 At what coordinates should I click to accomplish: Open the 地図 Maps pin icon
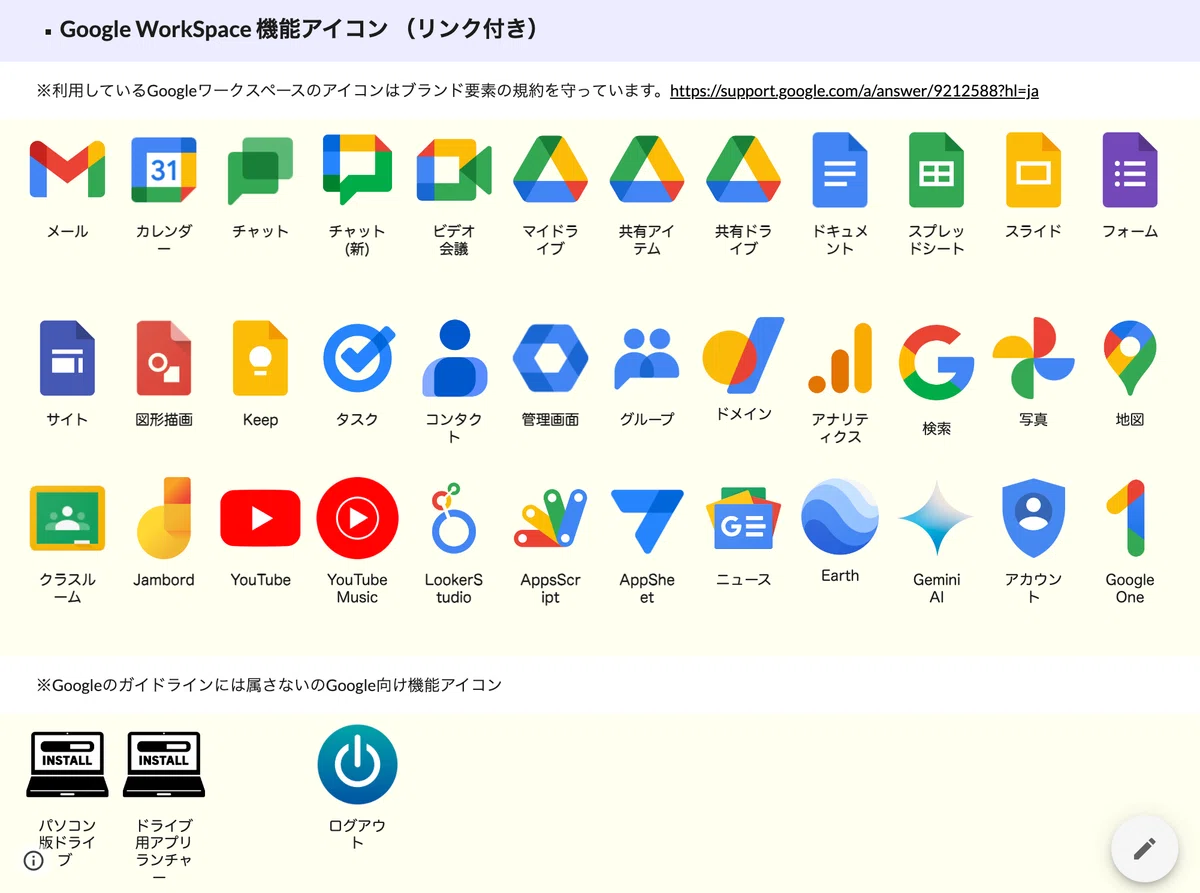[x=1130, y=358]
